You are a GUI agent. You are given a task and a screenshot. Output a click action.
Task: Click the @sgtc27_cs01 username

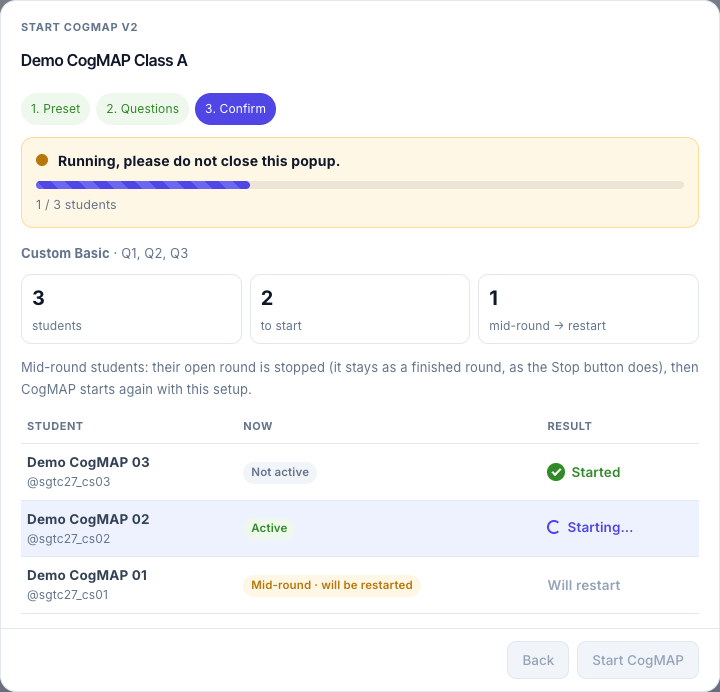coord(68,595)
